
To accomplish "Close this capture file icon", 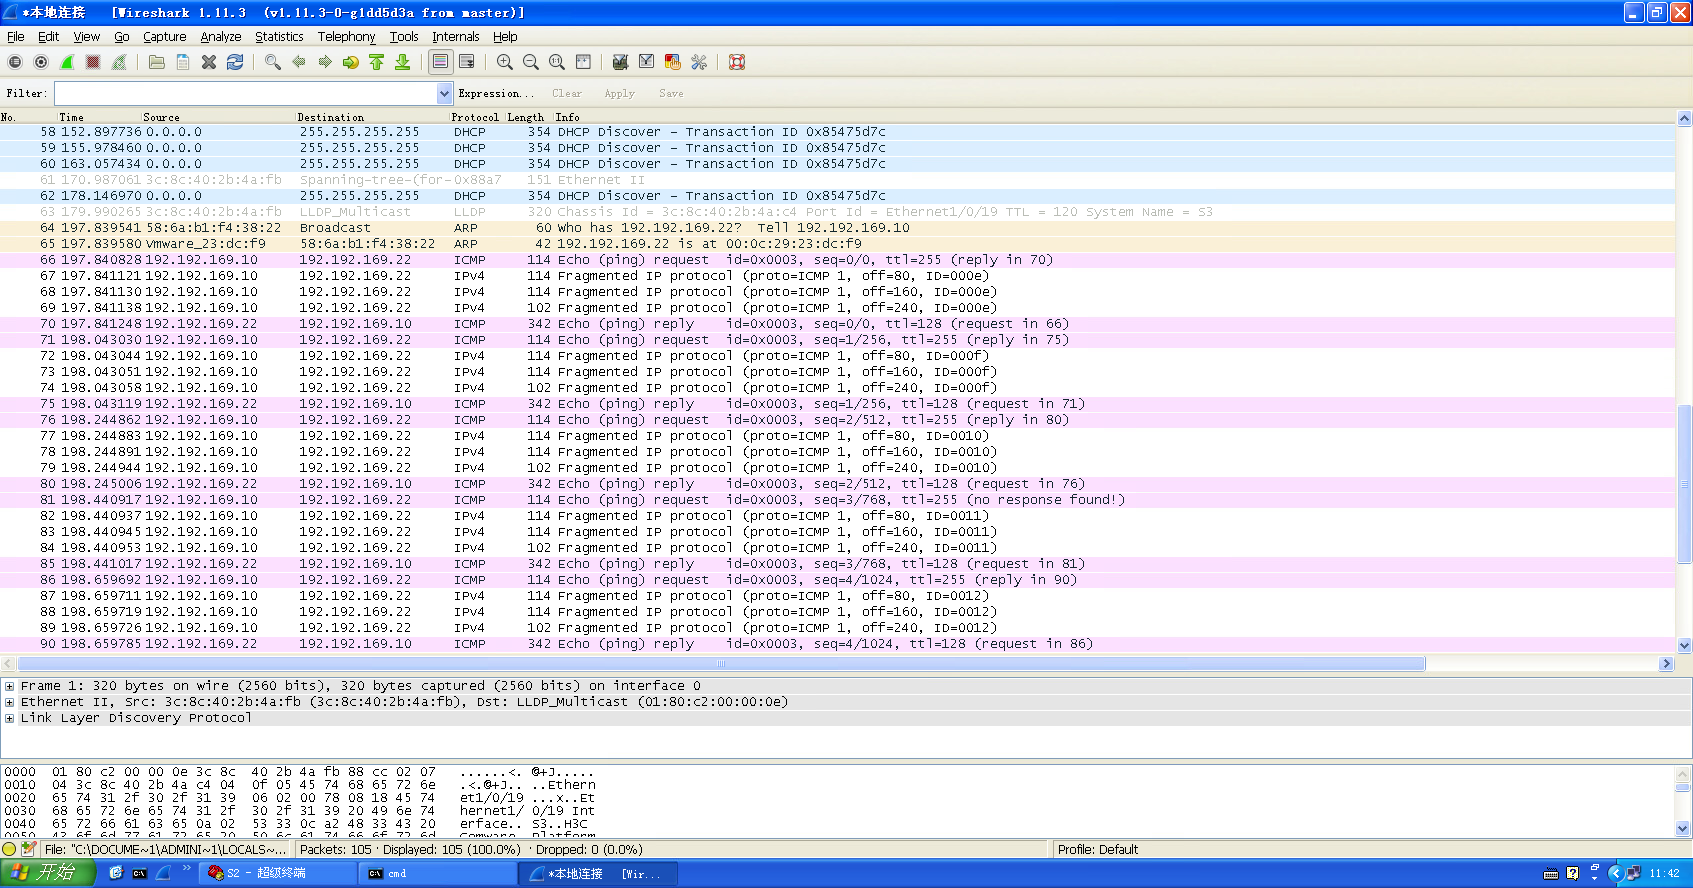I will (209, 62).
